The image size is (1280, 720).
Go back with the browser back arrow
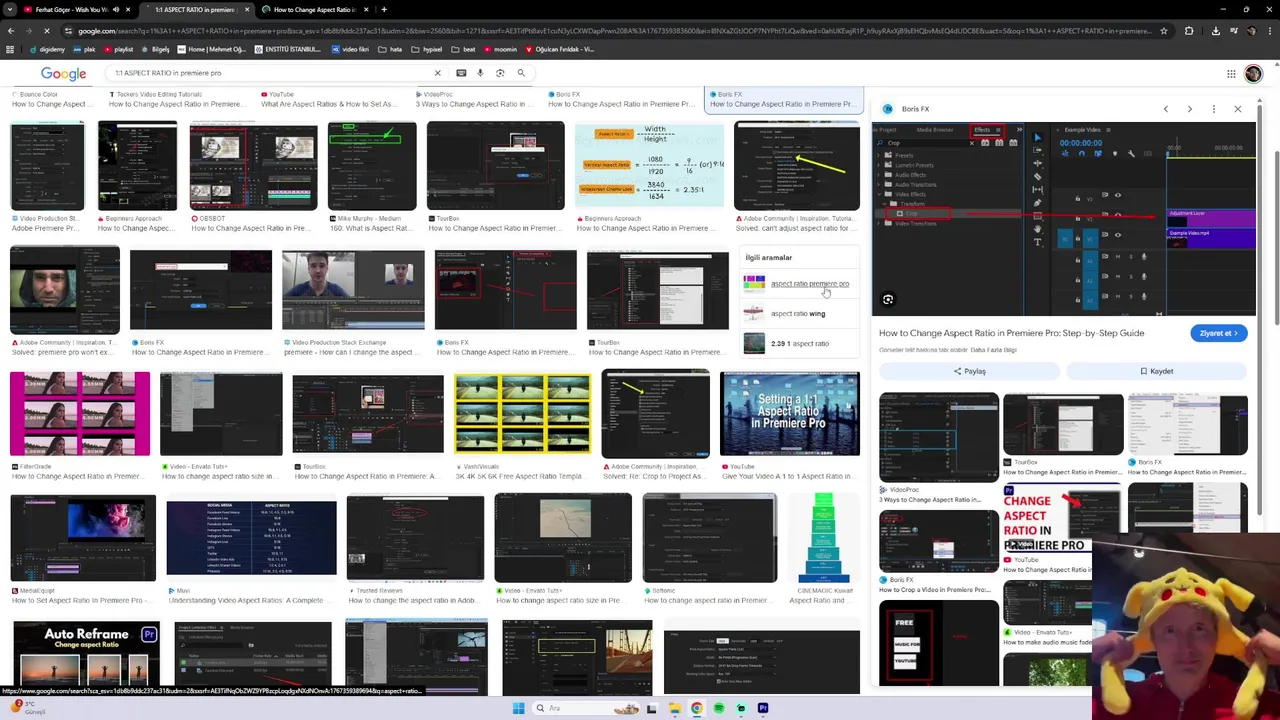click(10, 31)
